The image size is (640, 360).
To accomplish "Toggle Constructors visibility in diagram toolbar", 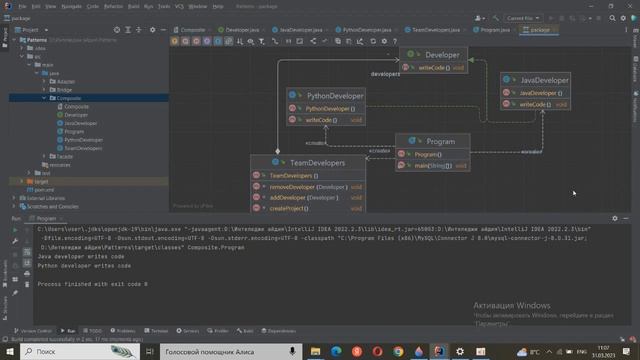I will (185, 41).
